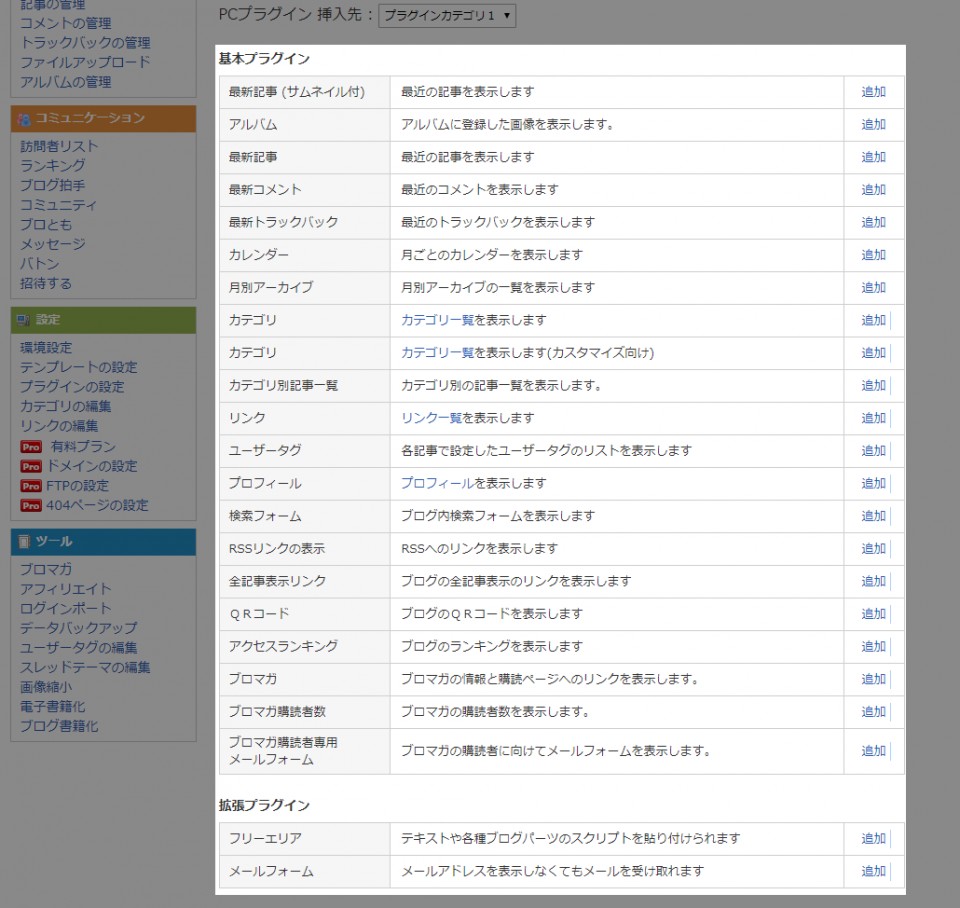Click 追加 for カテゴリ別記事一覧
960x908 pixels.
click(873, 385)
